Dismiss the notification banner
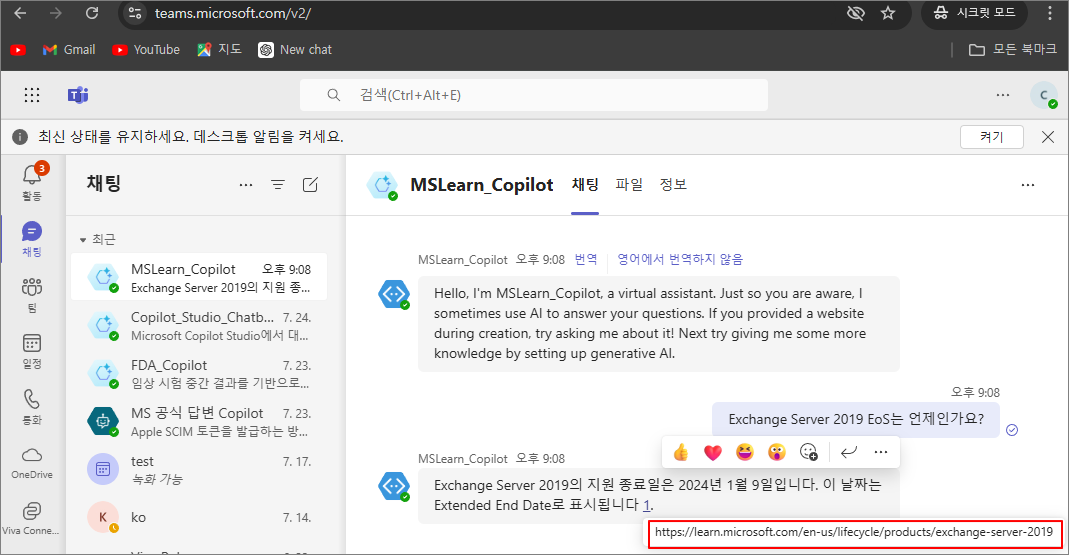This screenshot has height=555, width=1069. 1048,137
